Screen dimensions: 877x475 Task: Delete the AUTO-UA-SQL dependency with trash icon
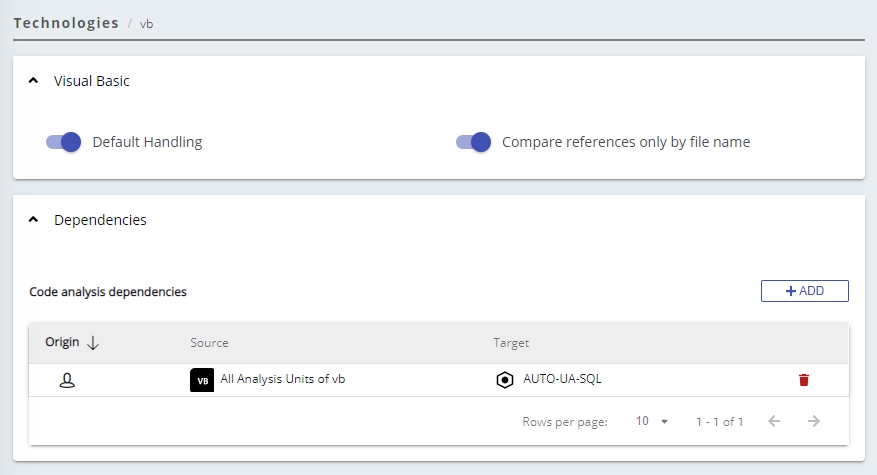(803, 380)
